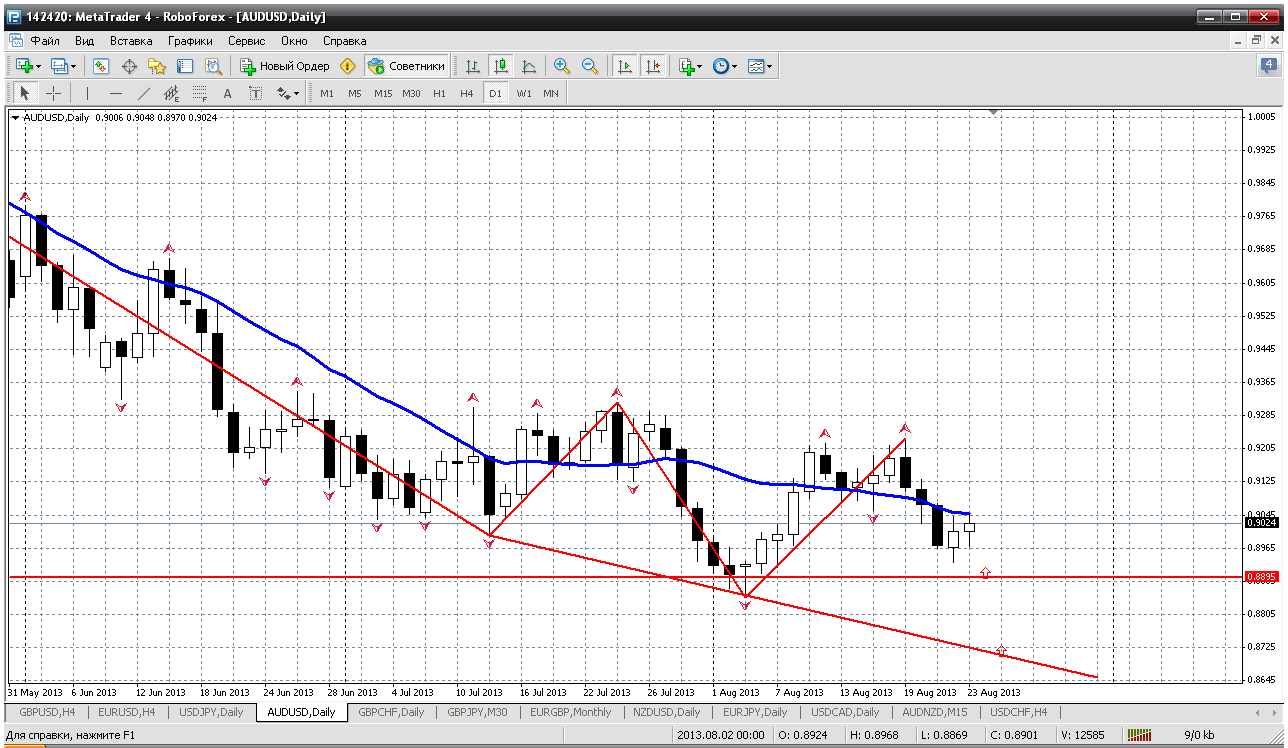Click the Новый Ордер button
This screenshot has width=1288, height=748.
pos(285,66)
